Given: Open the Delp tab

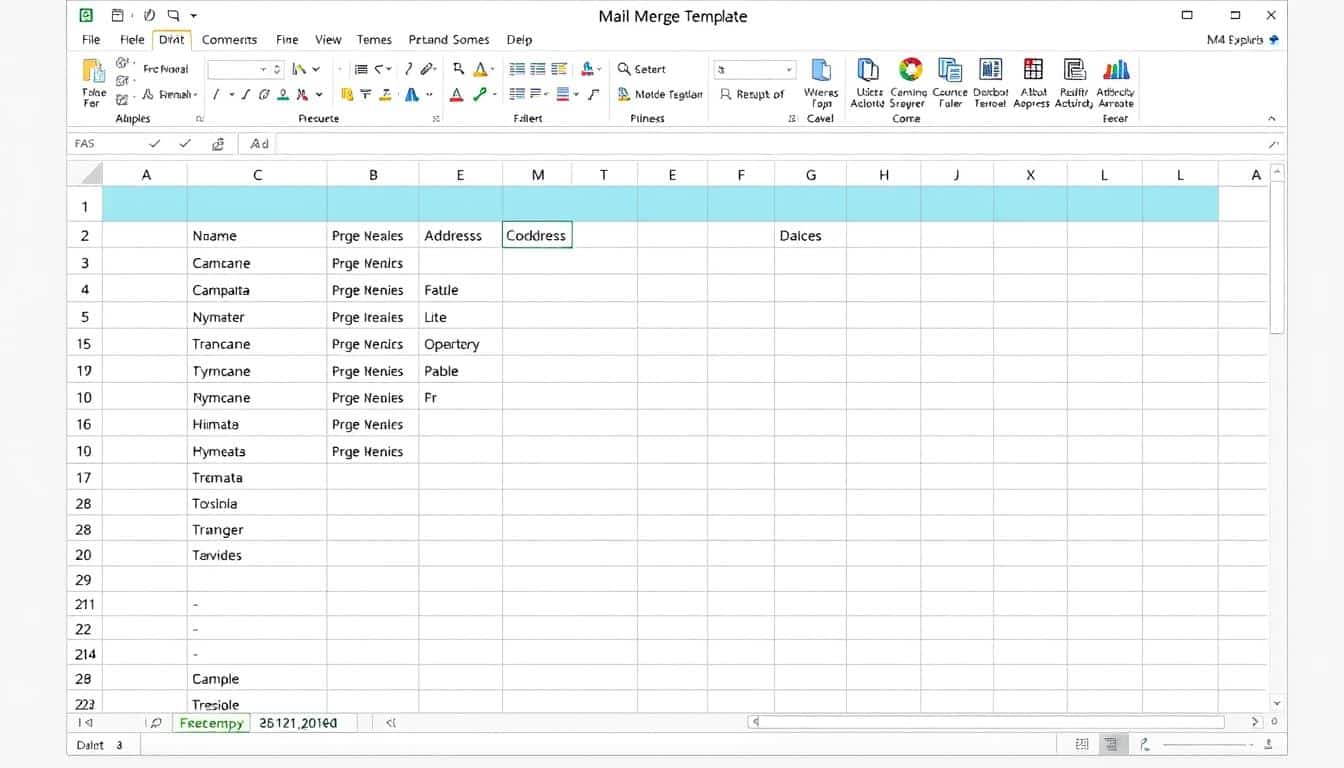Looking at the screenshot, I should [x=519, y=40].
